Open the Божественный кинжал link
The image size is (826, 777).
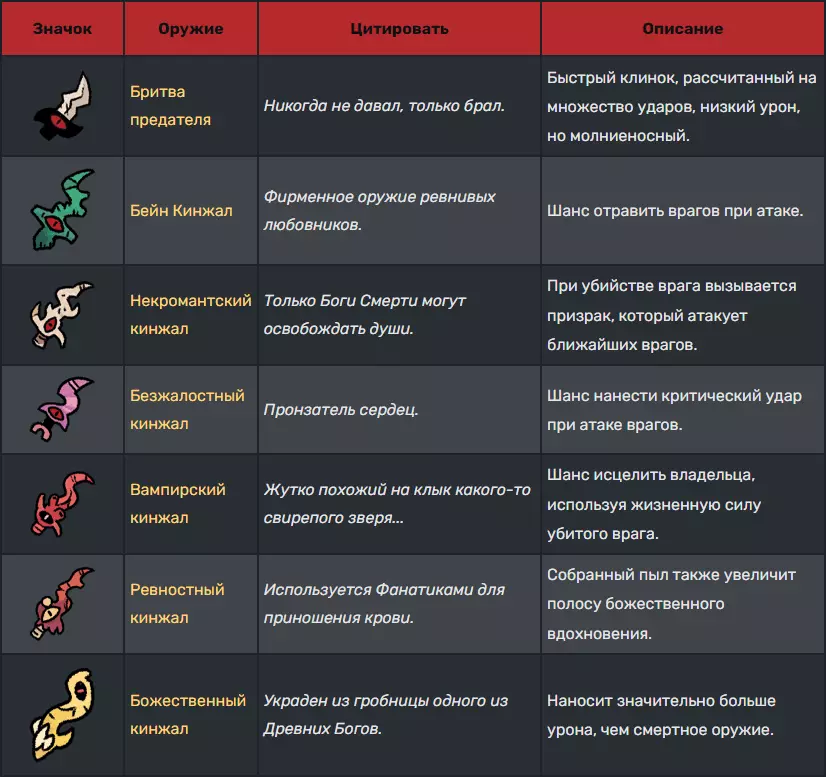(x=188, y=714)
